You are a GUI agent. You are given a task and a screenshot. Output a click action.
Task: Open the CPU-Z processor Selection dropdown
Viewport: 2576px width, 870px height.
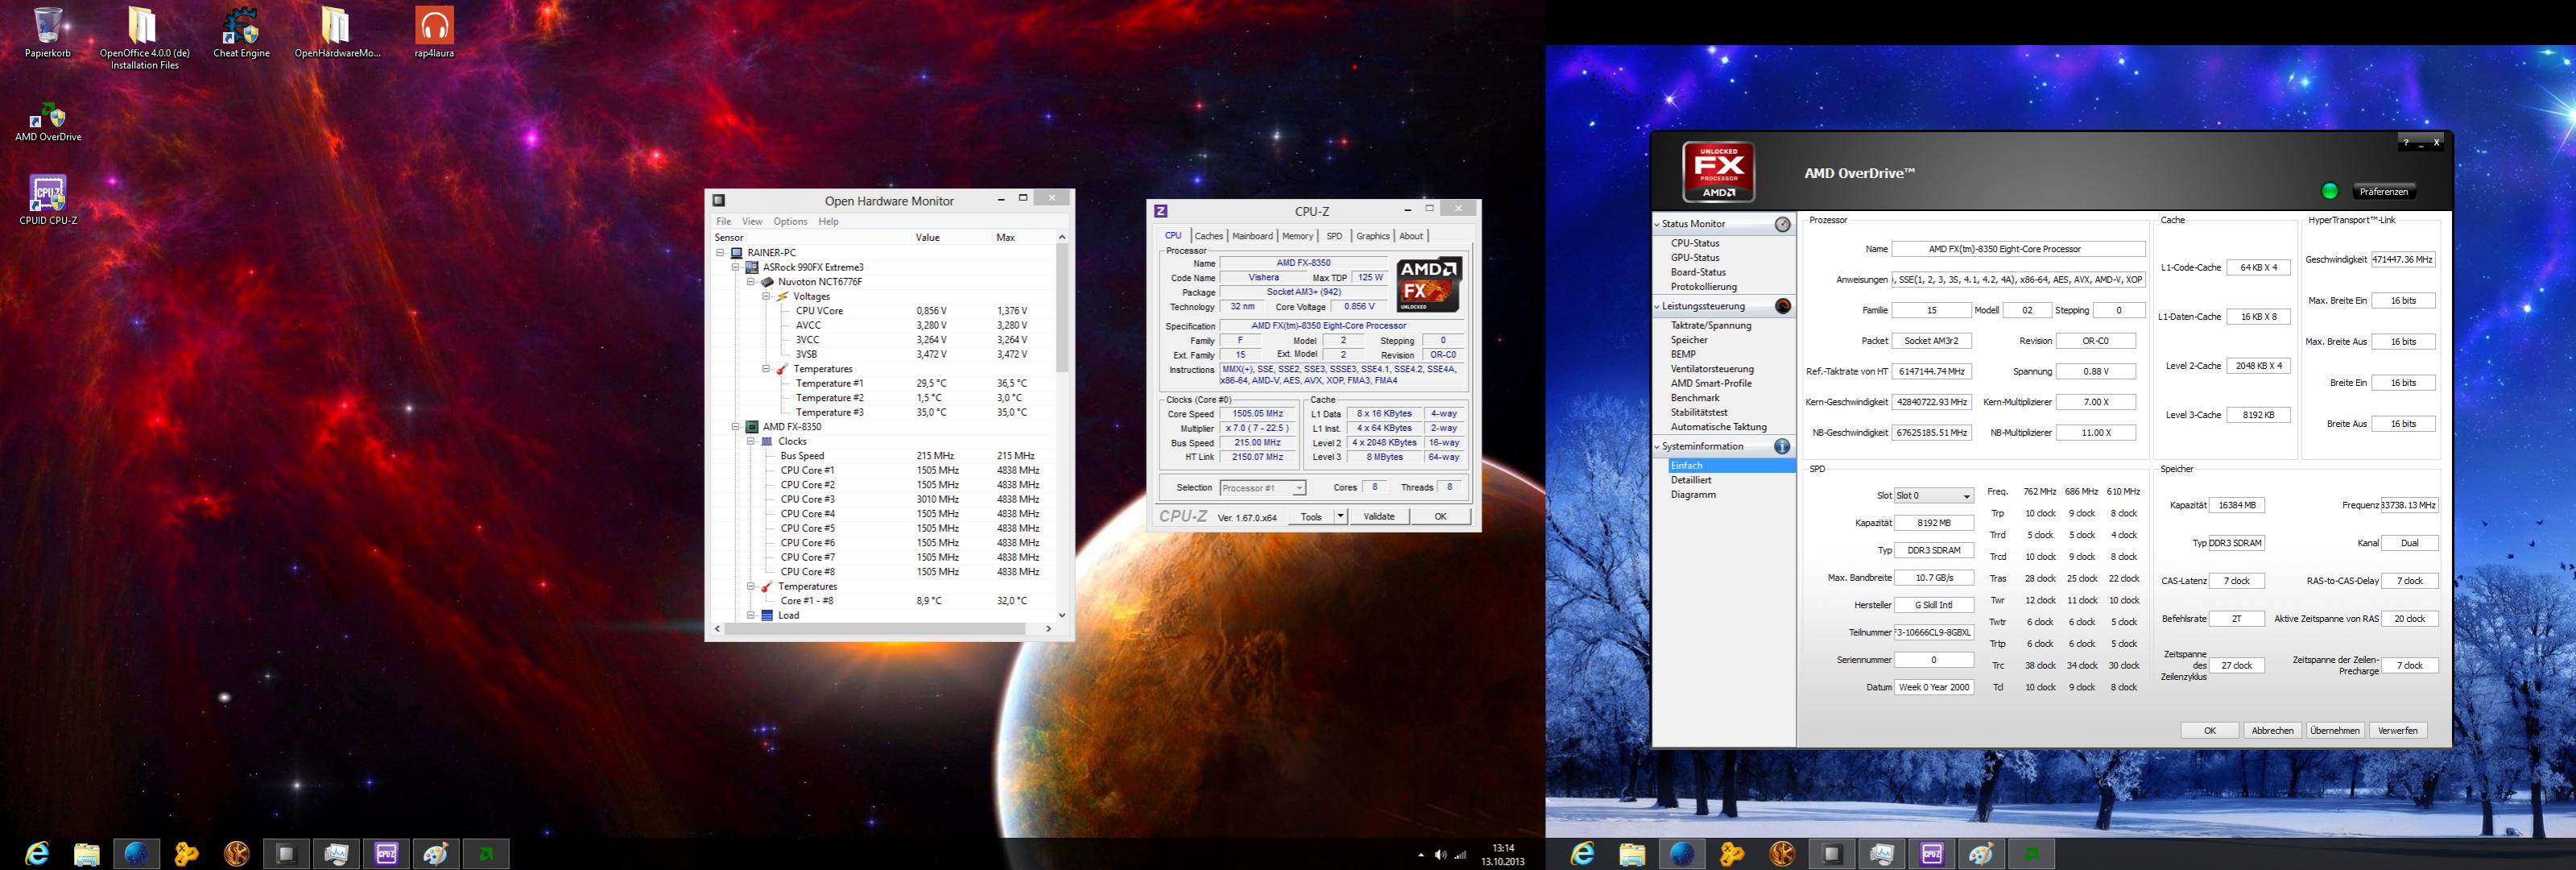pyautogui.click(x=1299, y=488)
